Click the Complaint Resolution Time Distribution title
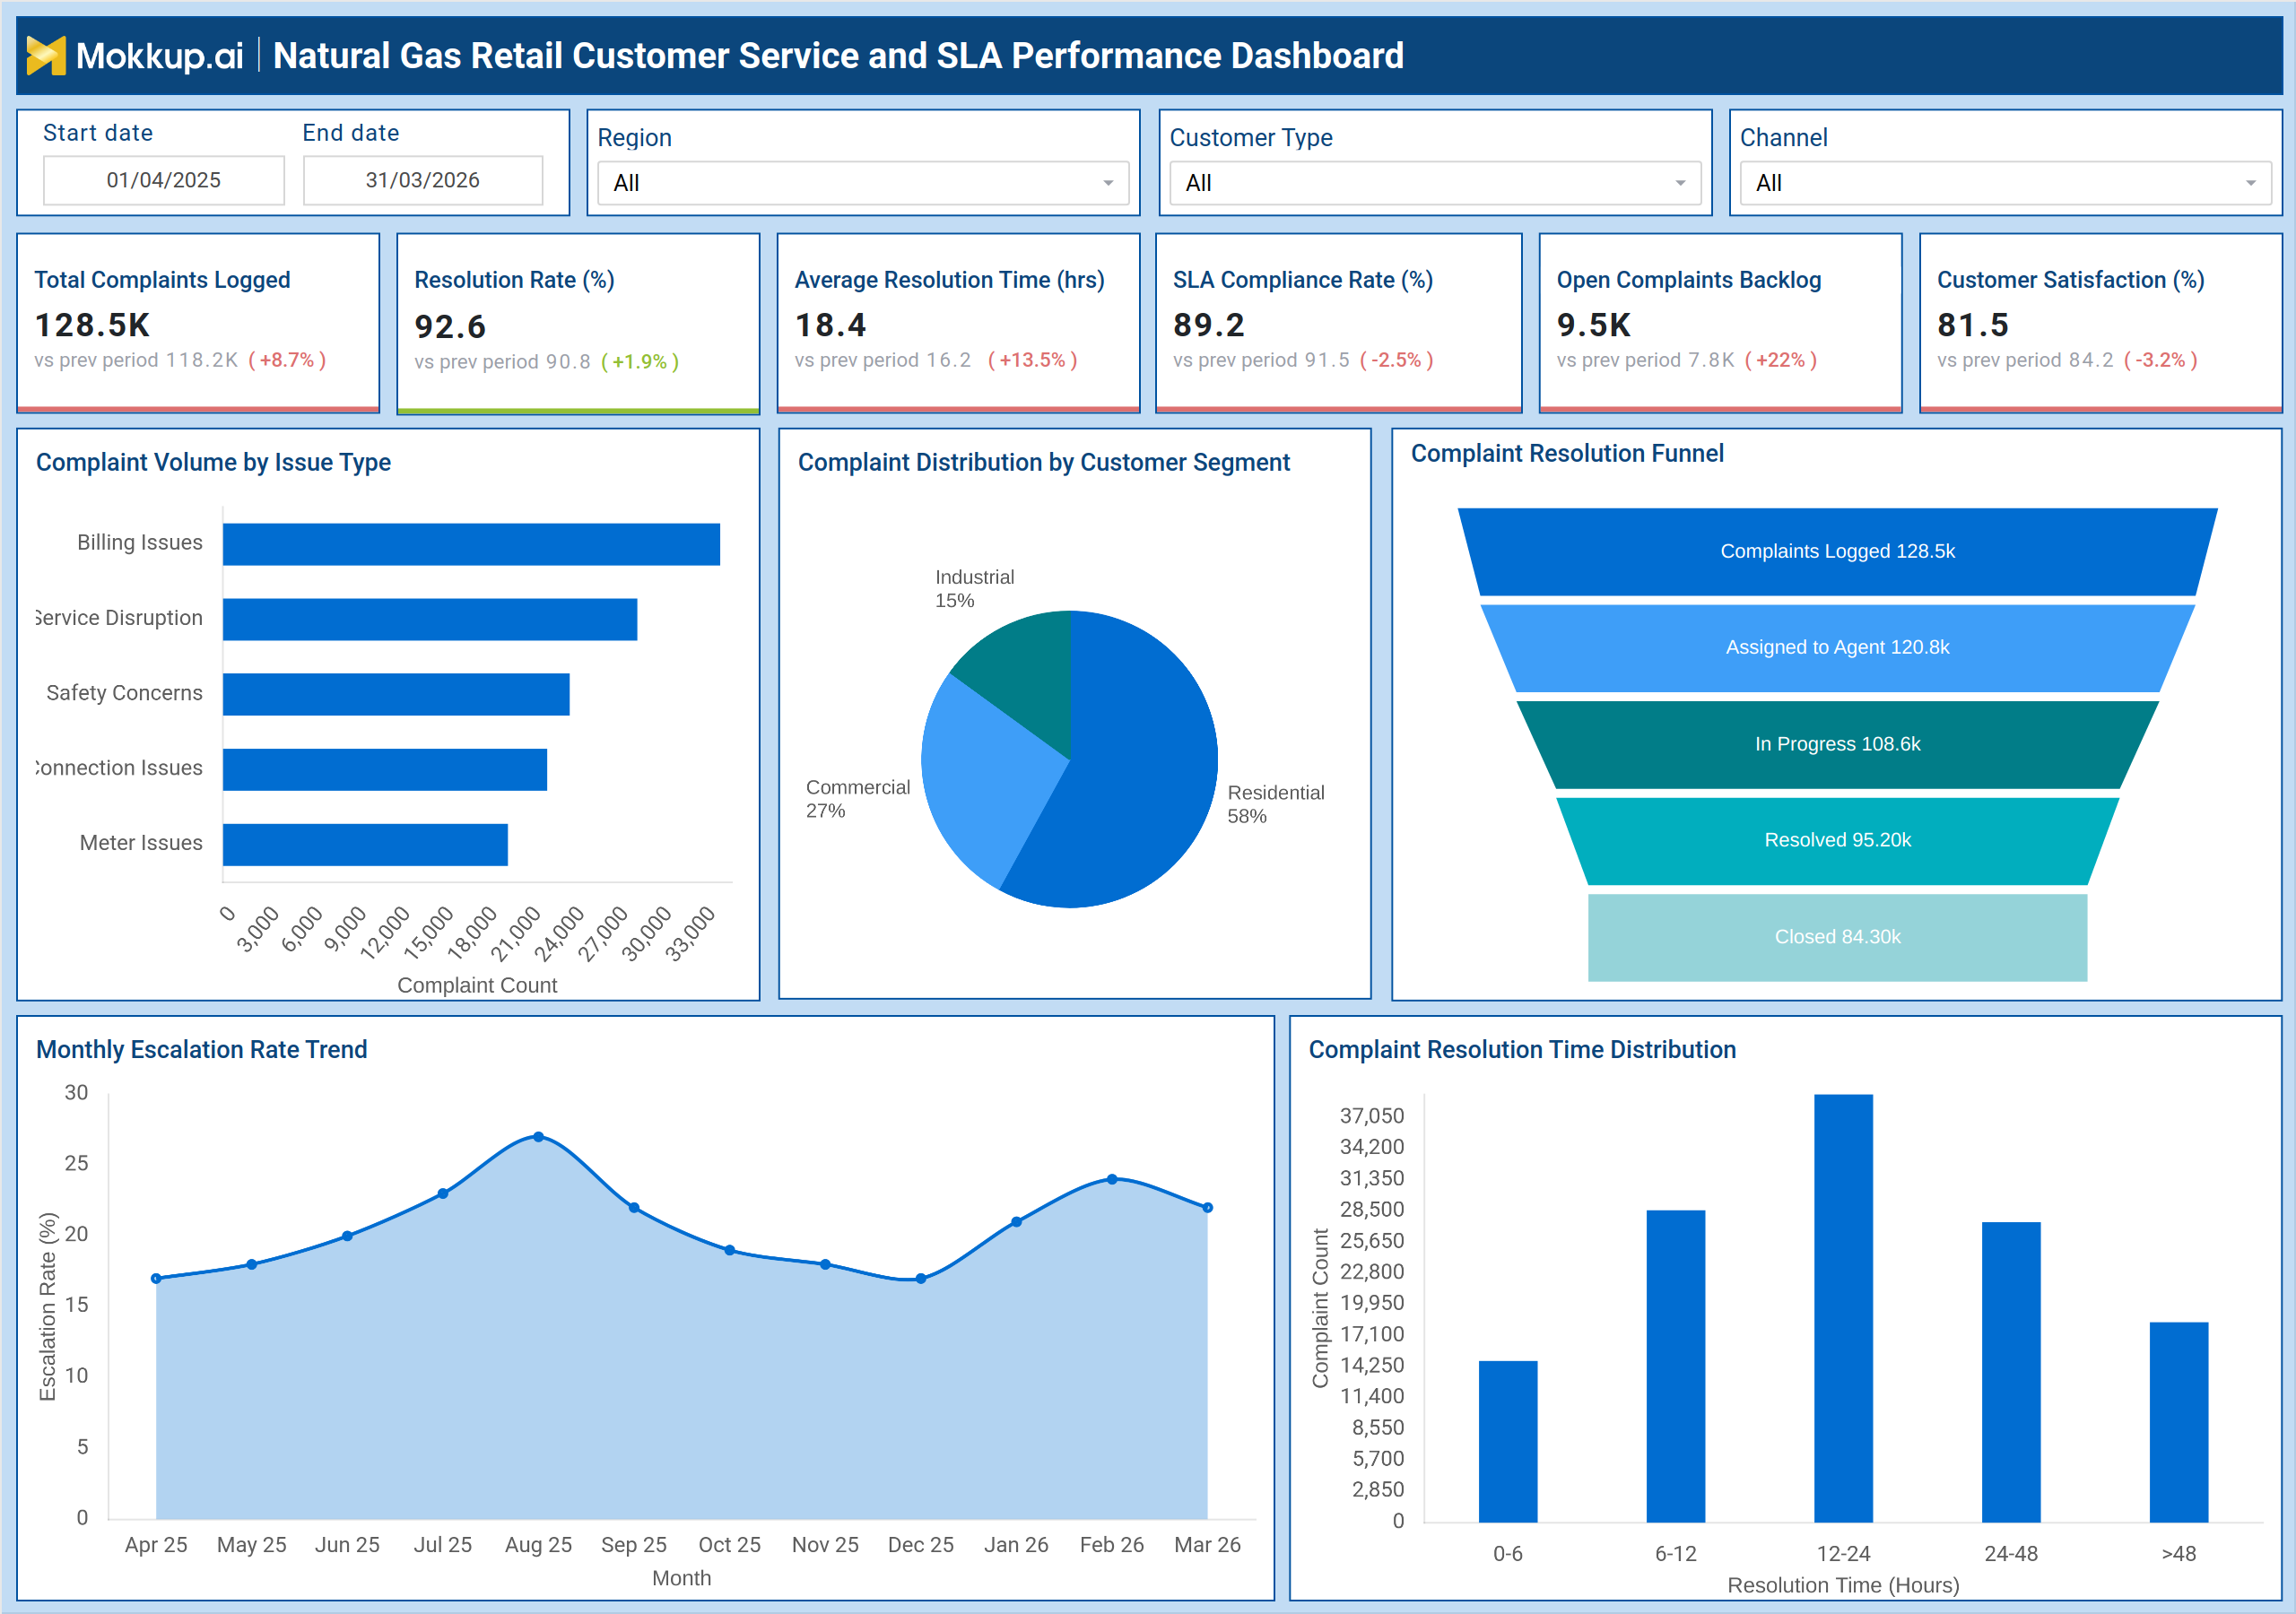This screenshot has height=1614, width=2296. [x=1522, y=1049]
